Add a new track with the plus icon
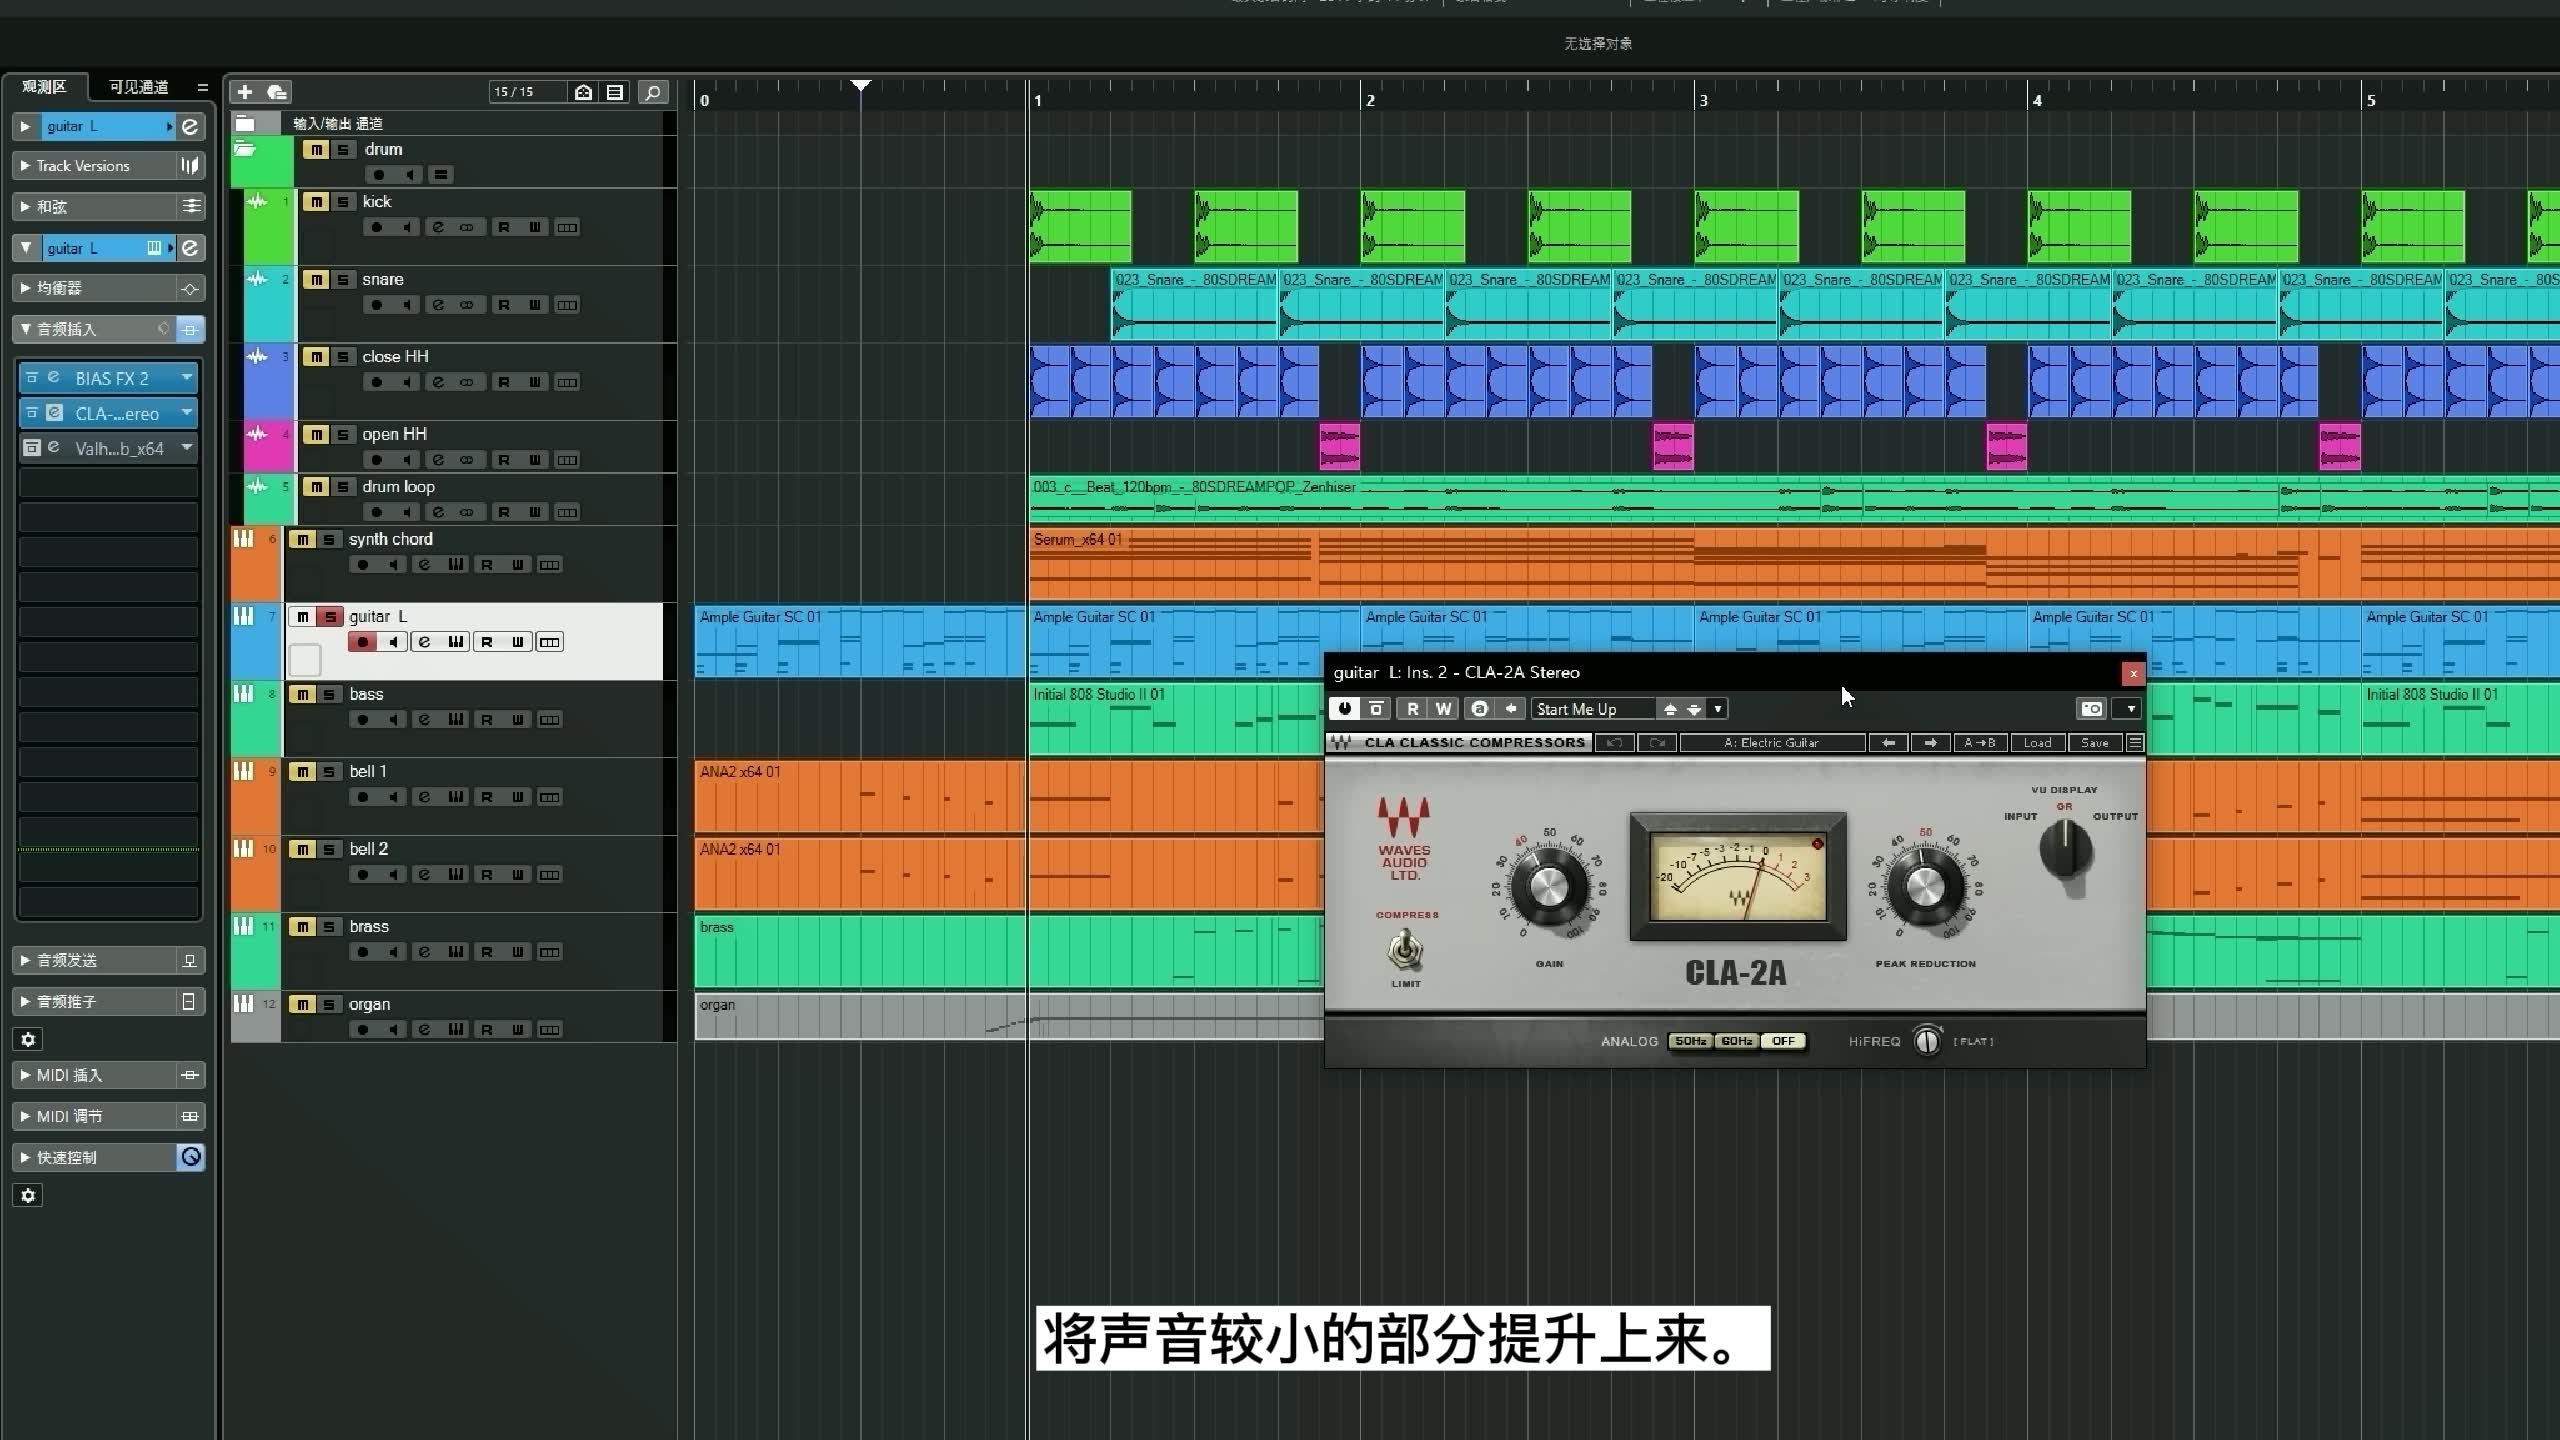Viewport: 2560px width, 1440px height. [245, 92]
